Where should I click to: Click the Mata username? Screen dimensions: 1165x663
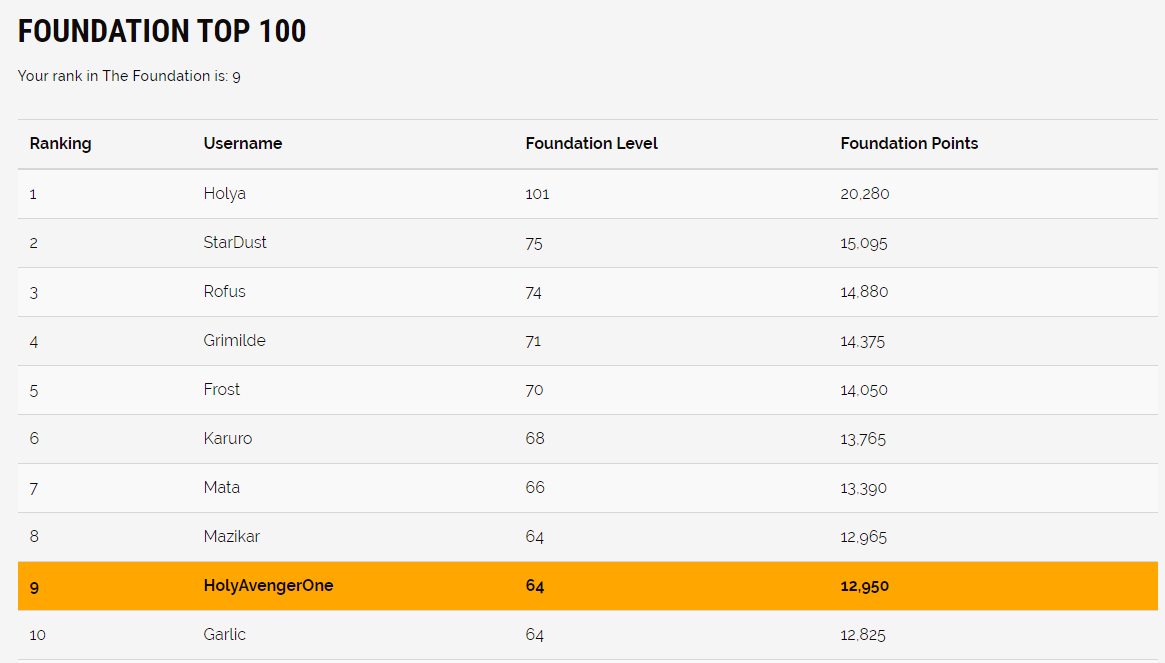coord(221,488)
